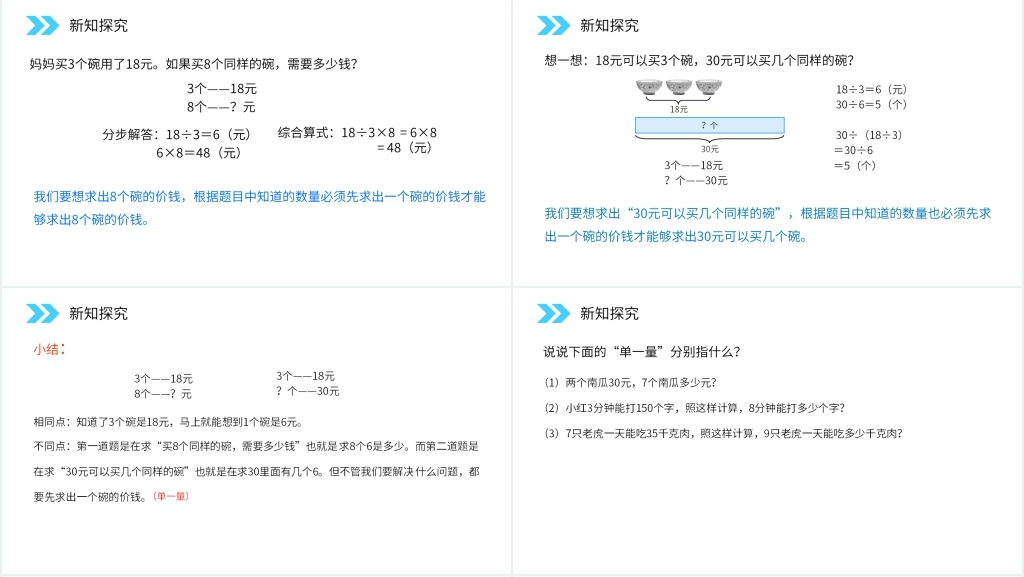Viewport: 1024px width, 577px height.
Task: Select the equation 18÷3=6（元） beside the bowls
Action: click(x=871, y=89)
